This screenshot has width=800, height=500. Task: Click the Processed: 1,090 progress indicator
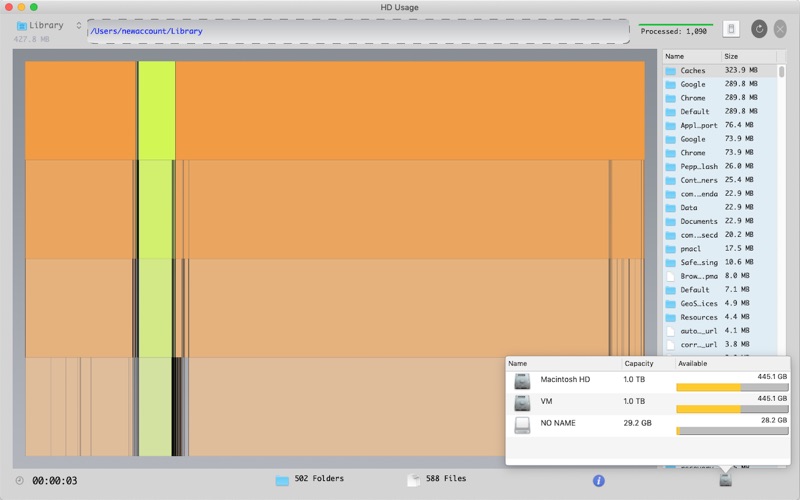(676, 30)
